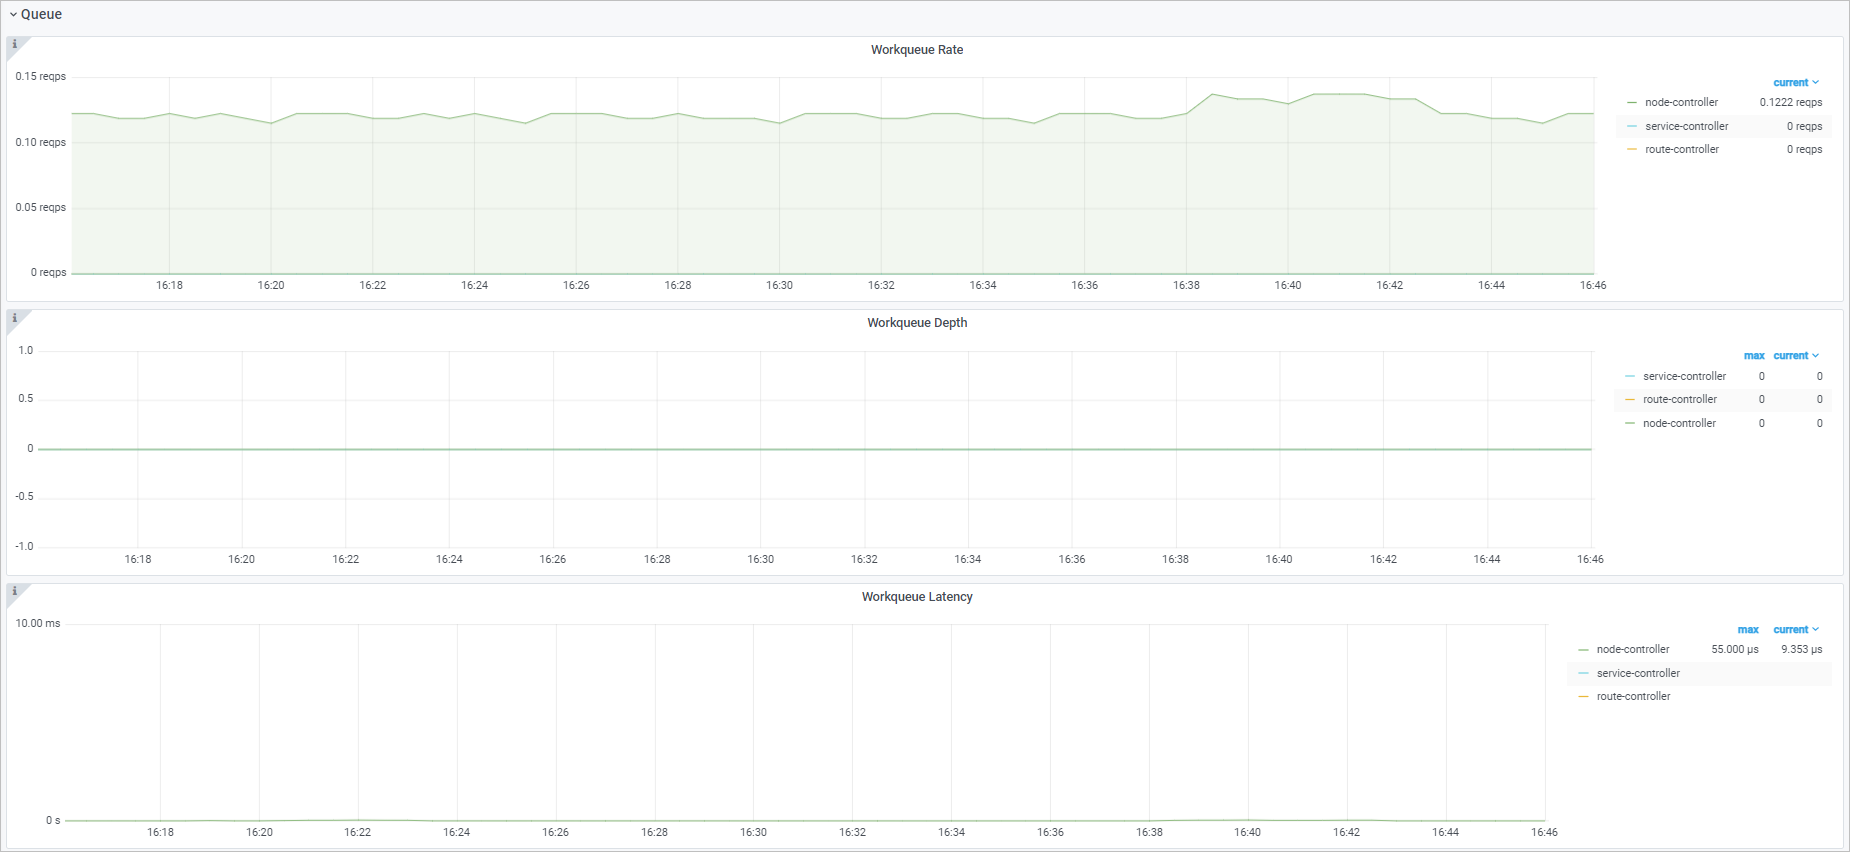The height and width of the screenshot is (852, 1850).
Task: Open info icon on Workqueue Latency panel
Action: click(14, 591)
